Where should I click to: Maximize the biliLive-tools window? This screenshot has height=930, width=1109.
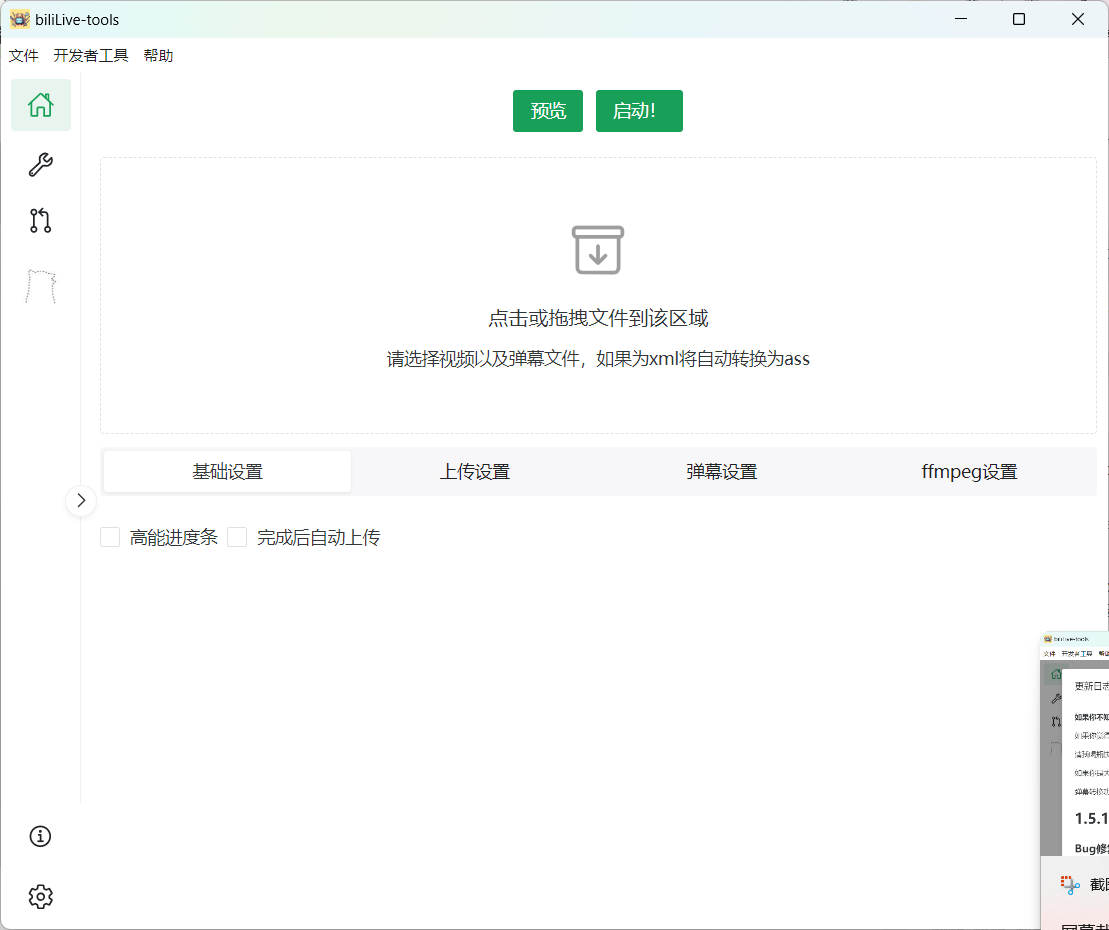[1018, 19]
